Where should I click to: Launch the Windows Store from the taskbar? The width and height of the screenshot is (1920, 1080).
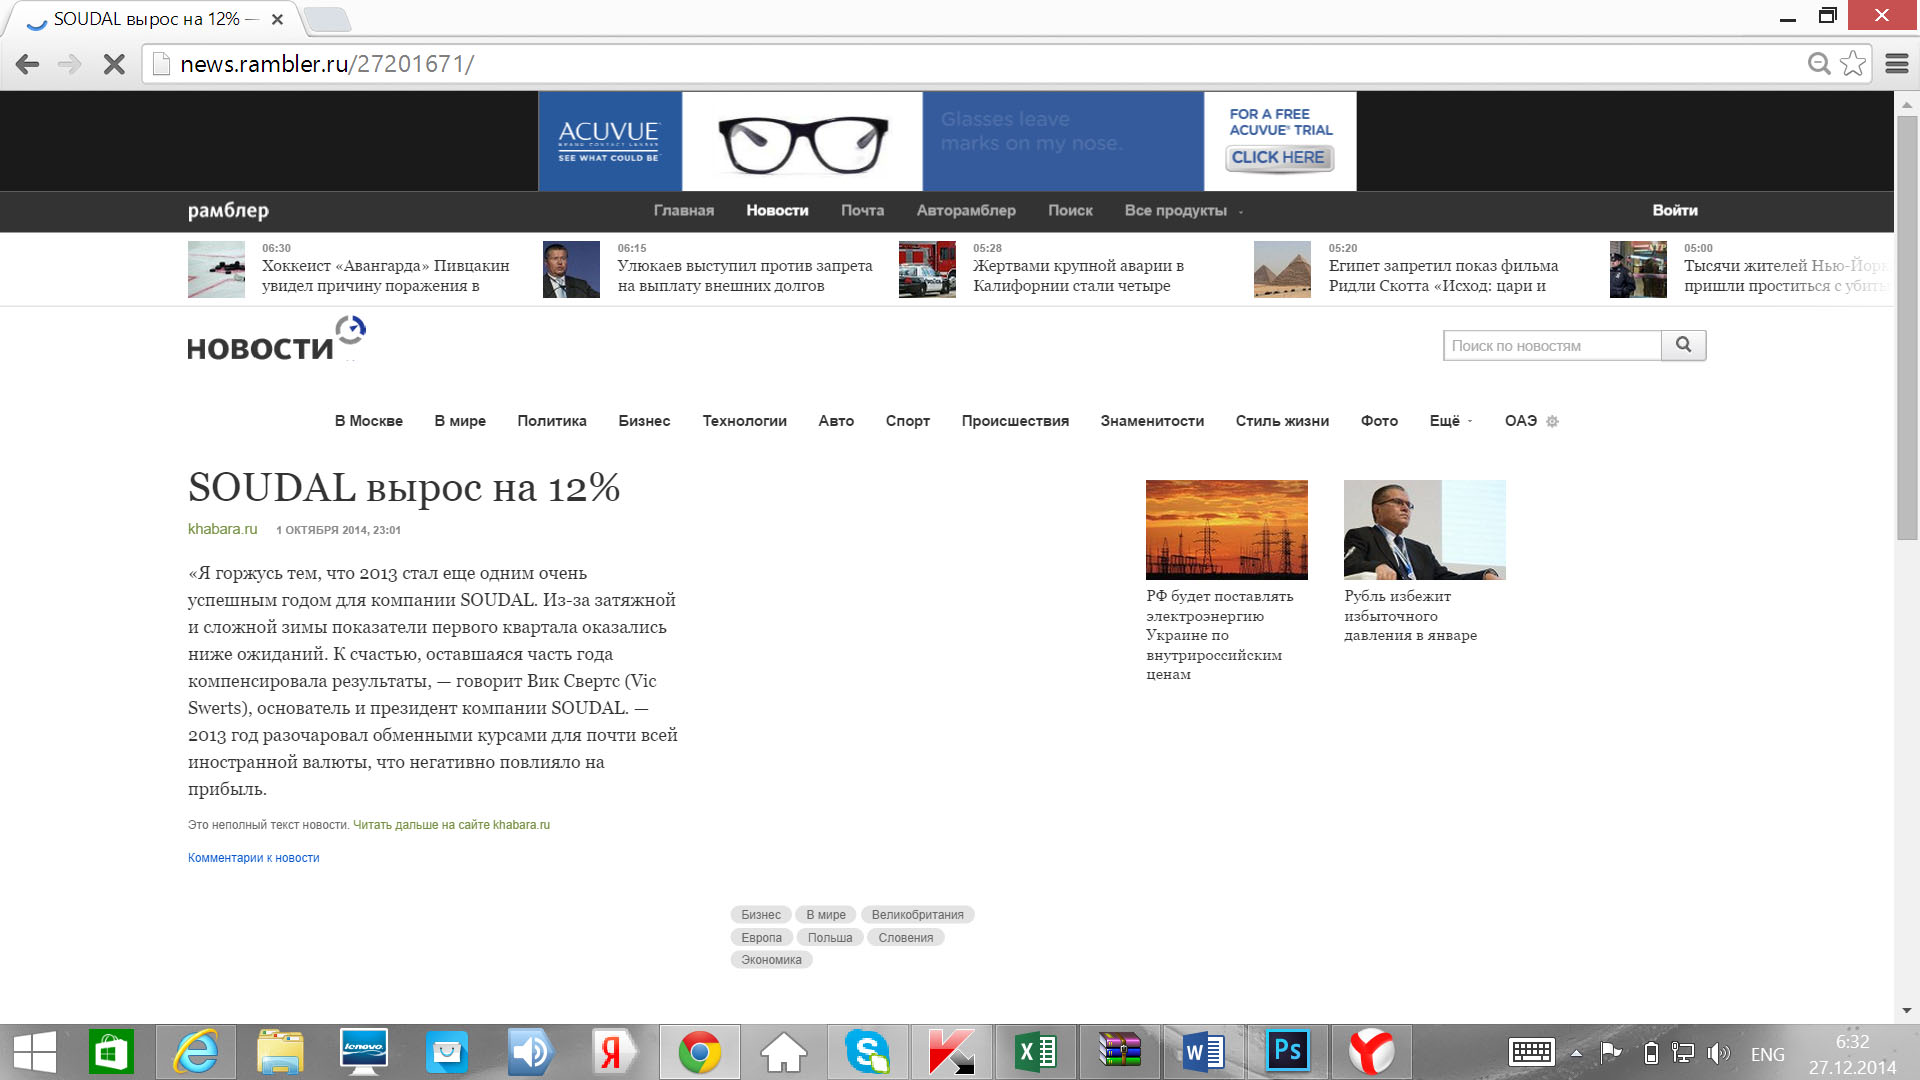pos(110,1052)
